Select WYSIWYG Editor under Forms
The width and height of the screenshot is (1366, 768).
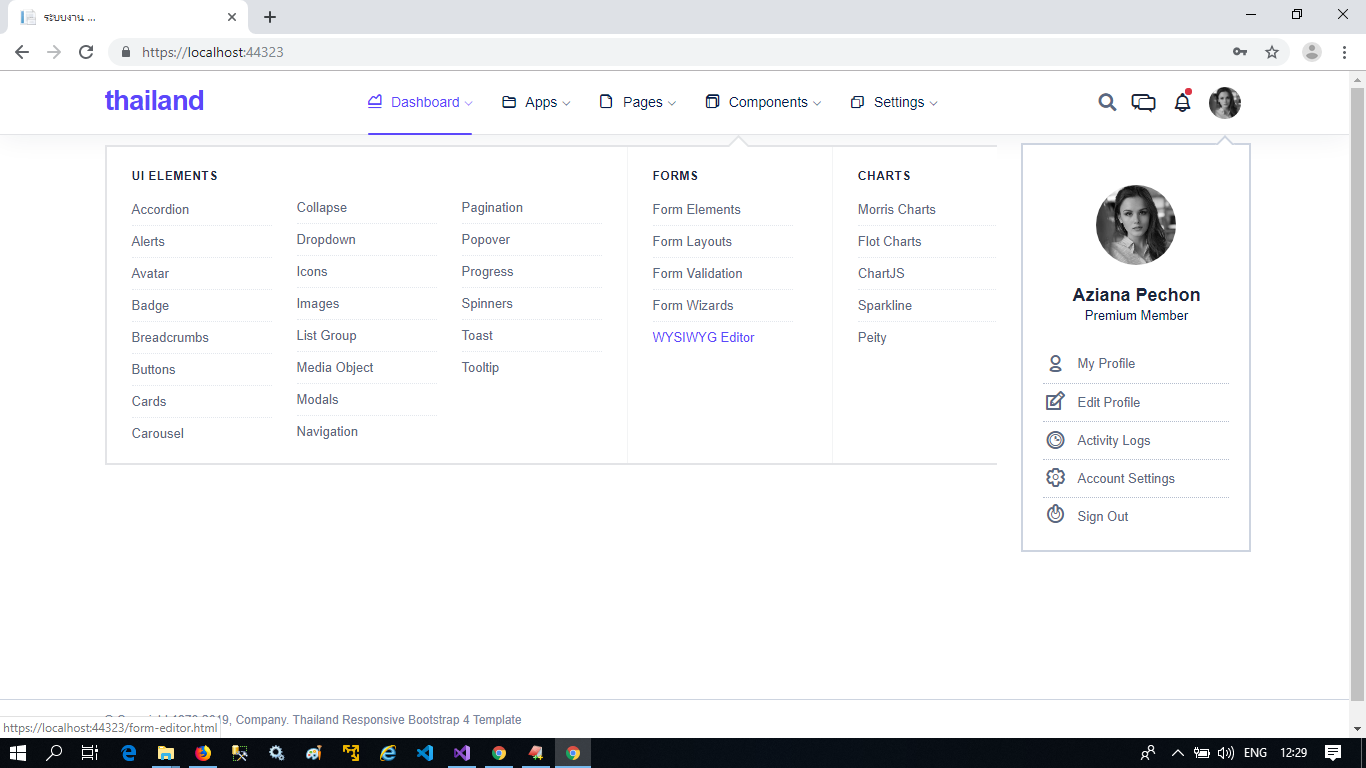pos(703,337)
